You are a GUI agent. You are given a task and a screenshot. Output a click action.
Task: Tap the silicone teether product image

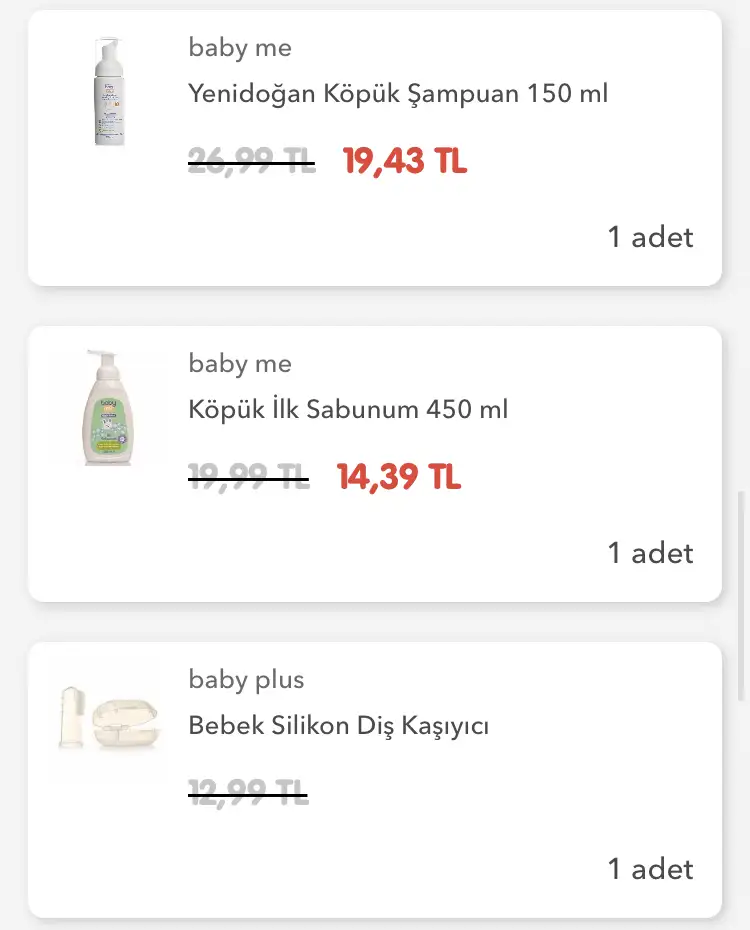pyautogui.click(x=107, y=718)
